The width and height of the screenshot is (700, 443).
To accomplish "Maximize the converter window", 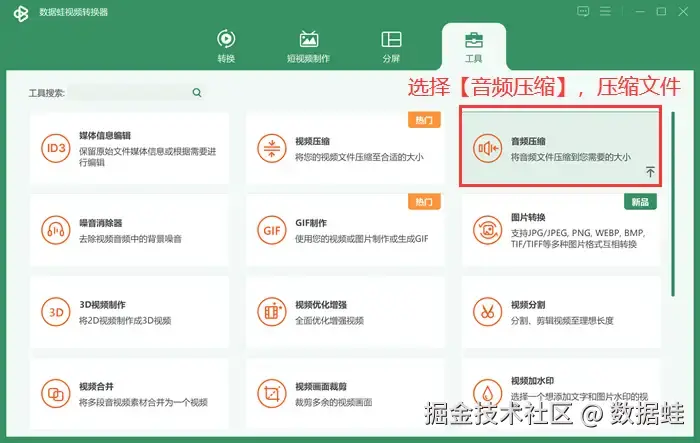I will 661,12.
